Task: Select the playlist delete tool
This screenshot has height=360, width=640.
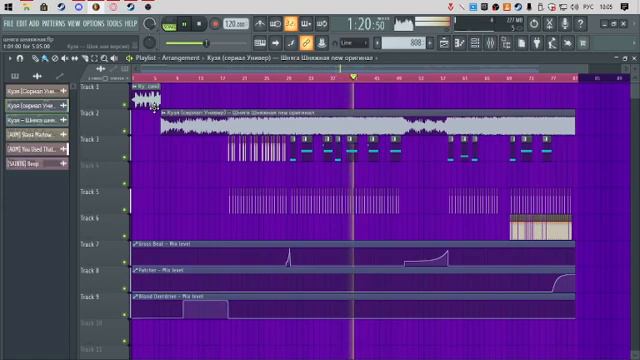Action: tap(55, 59)
